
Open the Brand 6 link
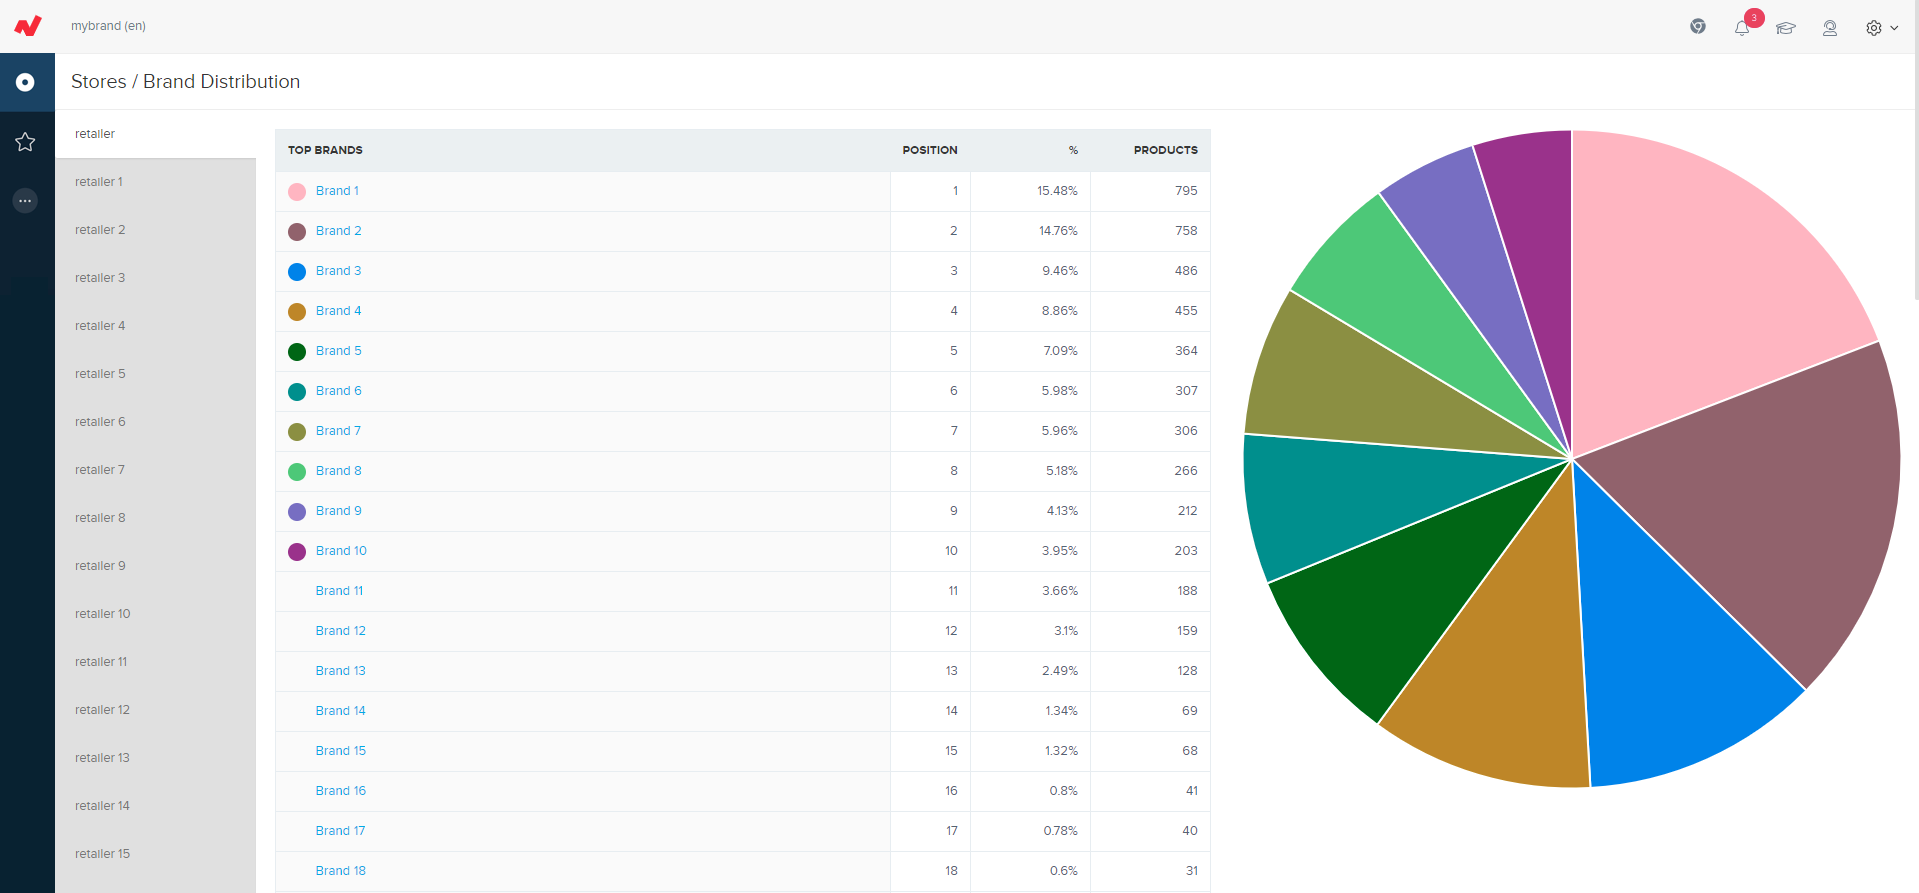click(x=338, y=391)
